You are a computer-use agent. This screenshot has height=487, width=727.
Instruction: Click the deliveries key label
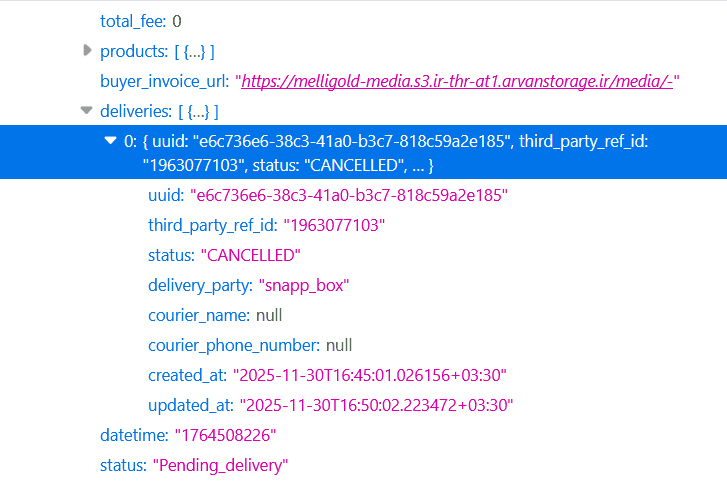[x=135, y=111]
